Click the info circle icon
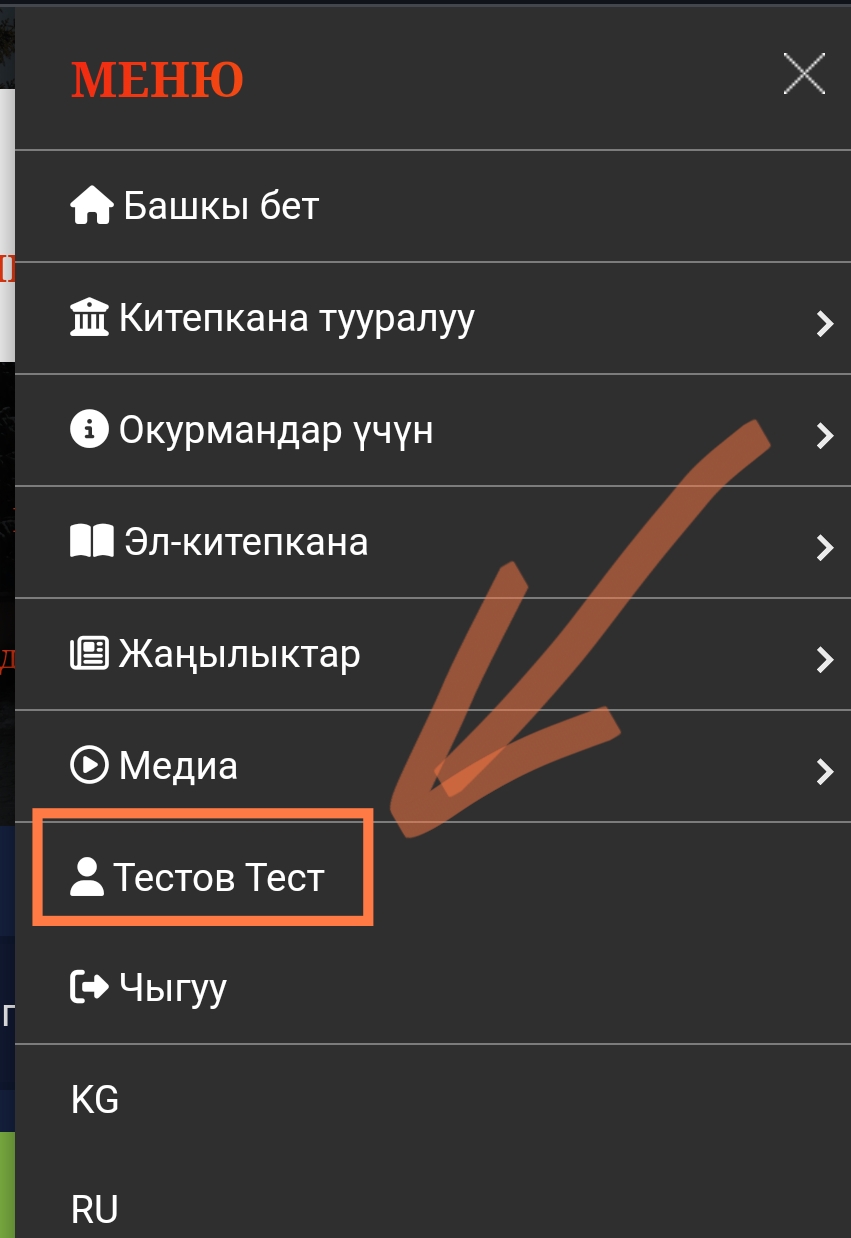851x1238 pixels. coord(90,431)
